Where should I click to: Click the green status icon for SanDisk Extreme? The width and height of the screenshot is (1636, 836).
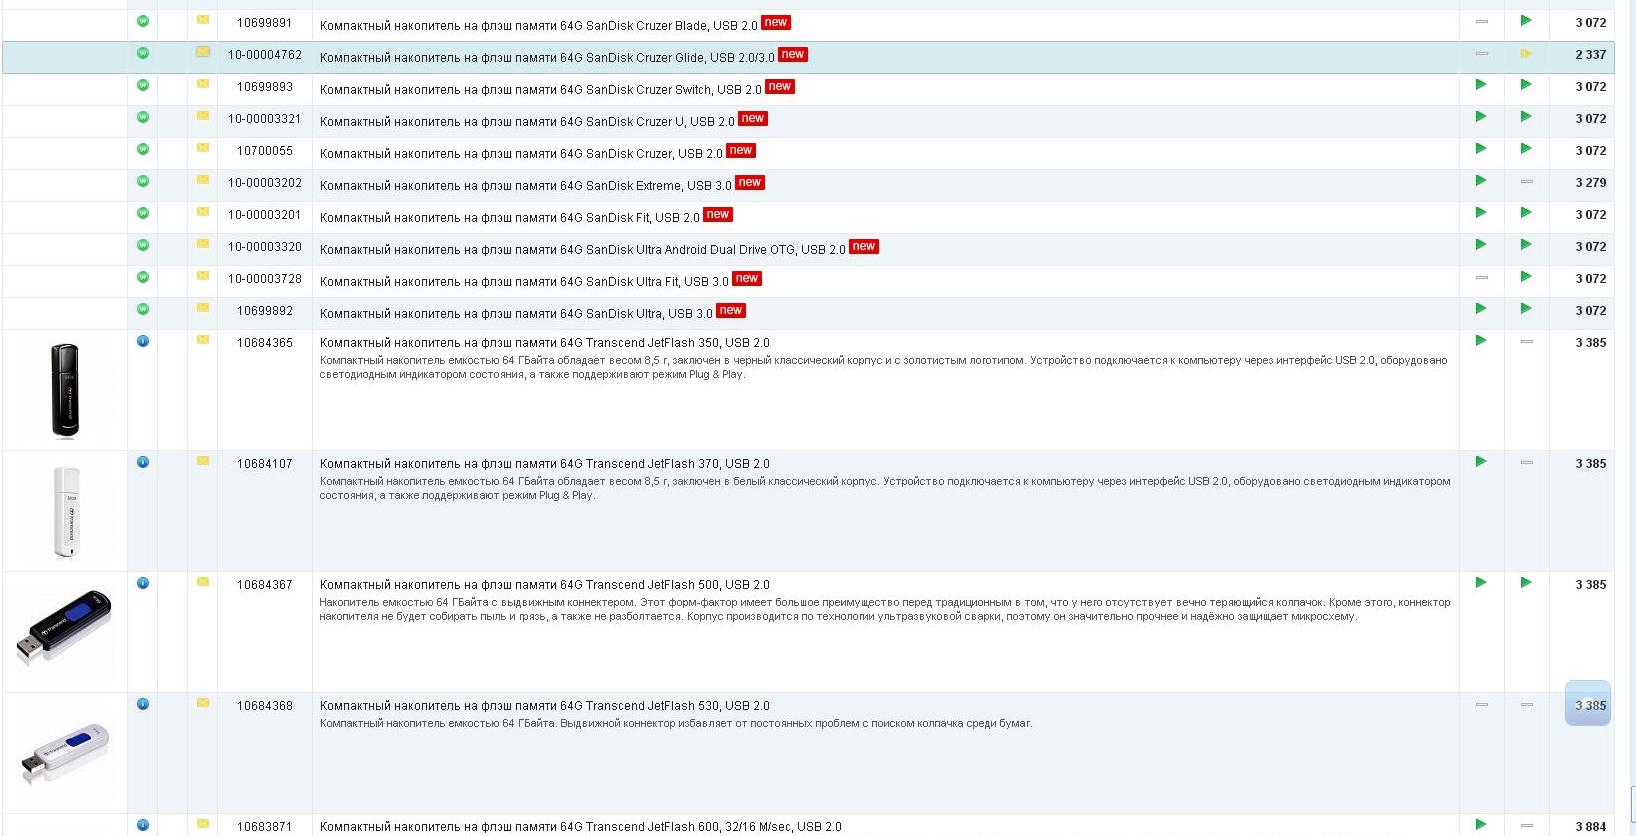(143, 181)
